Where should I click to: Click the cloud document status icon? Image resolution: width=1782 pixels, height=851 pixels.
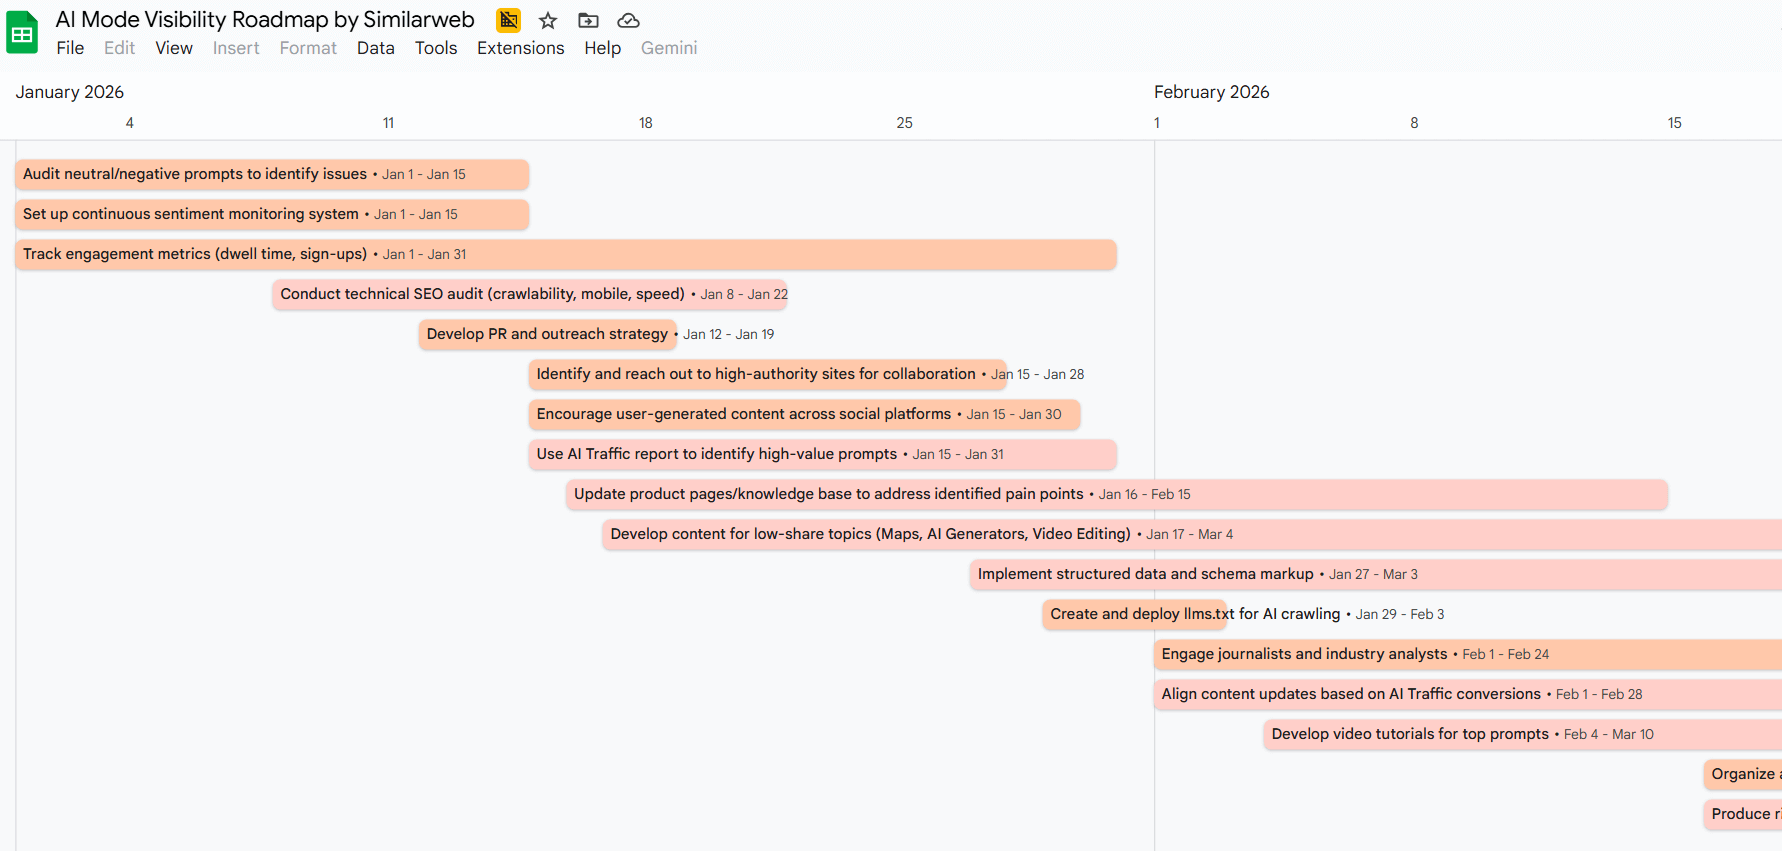click(x=628, y=20)
